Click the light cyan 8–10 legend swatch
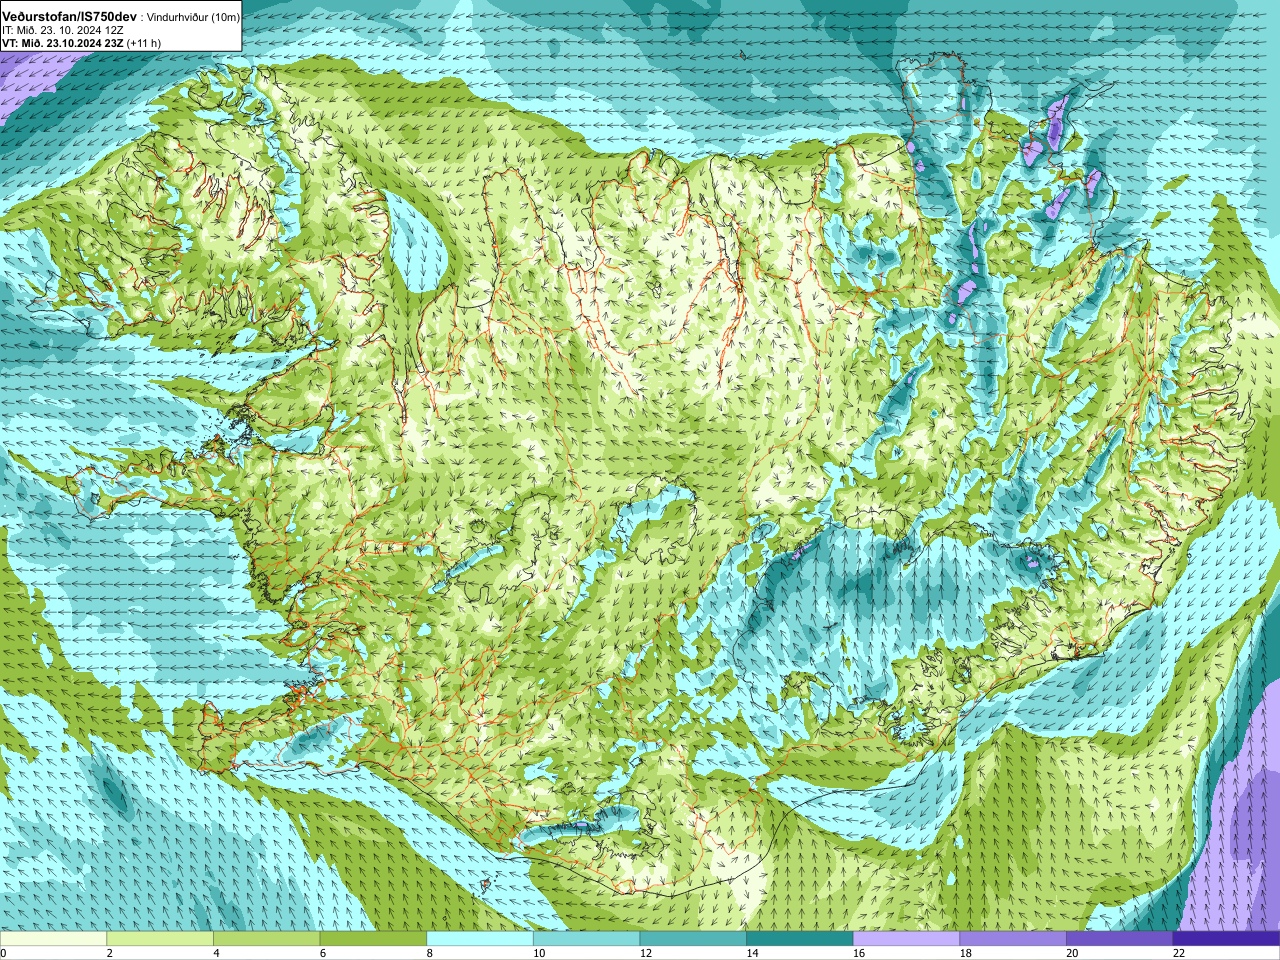This screenshot has height=960, width=1280. click(480, 939)
